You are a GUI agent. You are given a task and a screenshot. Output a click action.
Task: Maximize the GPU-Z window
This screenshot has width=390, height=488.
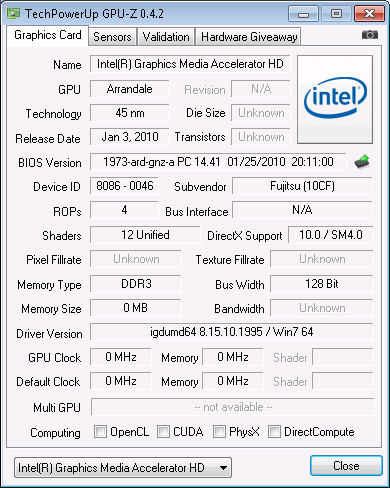click(336, 14)
